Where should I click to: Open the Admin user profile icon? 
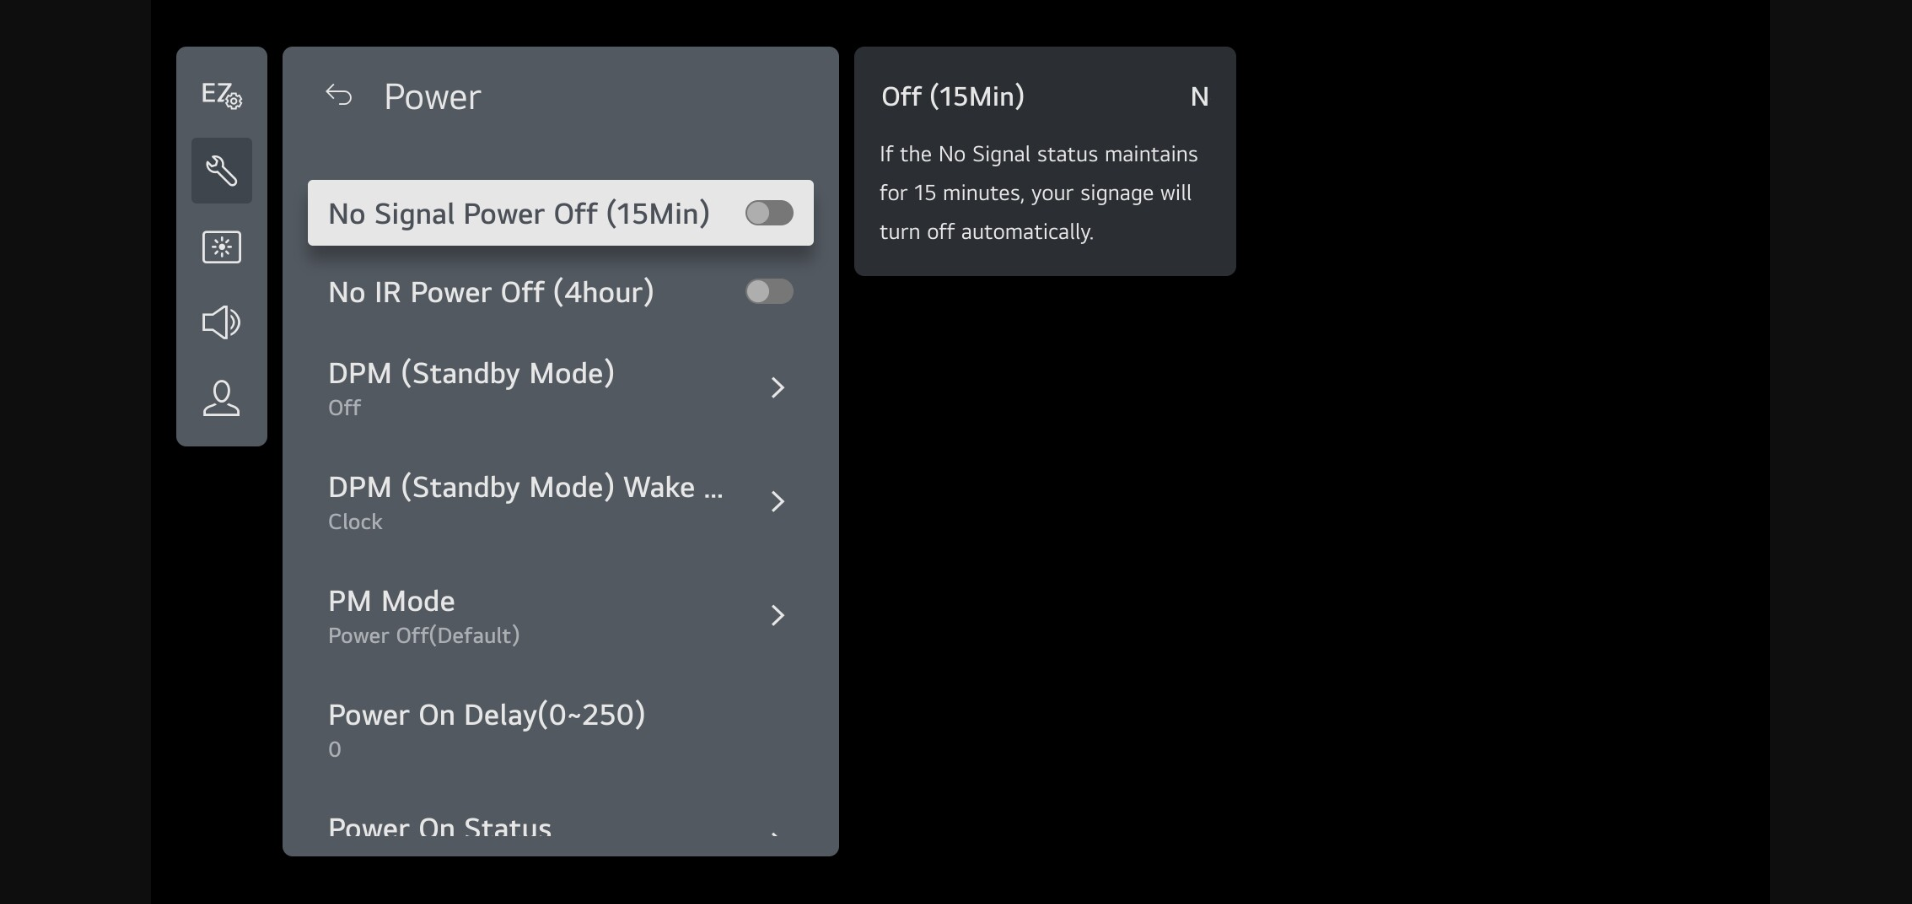[x=221, y=398]
